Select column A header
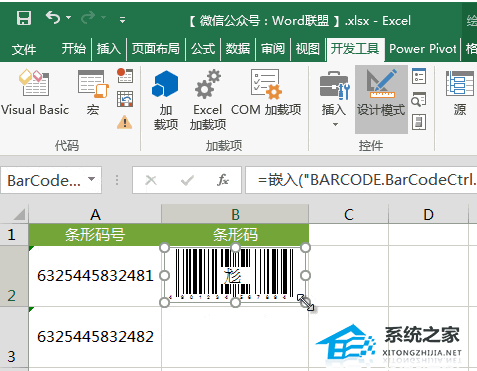This screenshot has width=477, height=371. click(95, 214)
